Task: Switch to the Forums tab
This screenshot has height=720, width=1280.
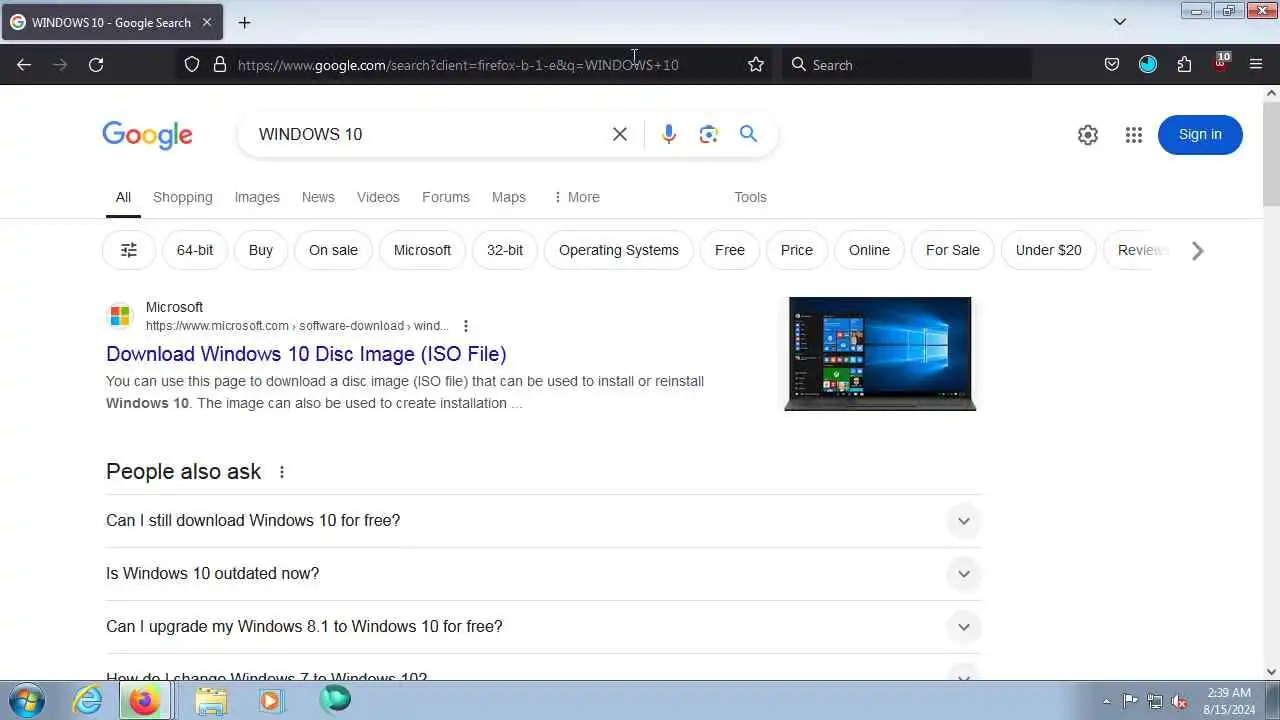Action: (x=446, y=197)
